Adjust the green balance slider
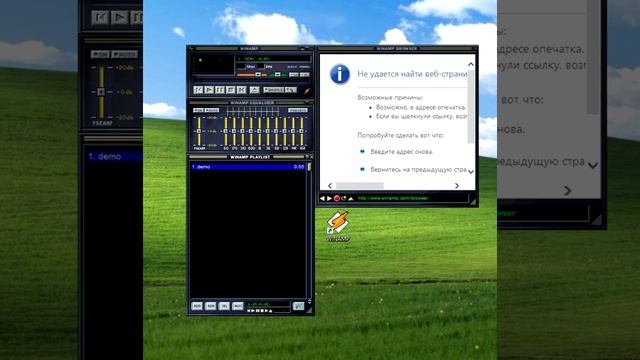 click(278, 75)
